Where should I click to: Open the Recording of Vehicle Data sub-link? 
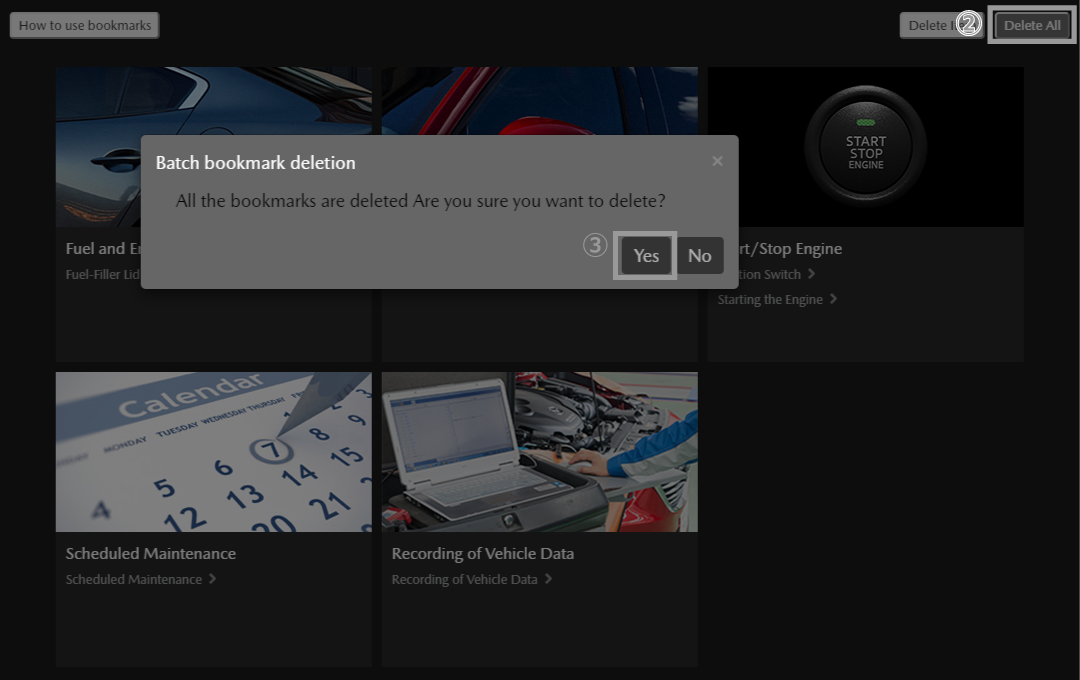[464, 580]
